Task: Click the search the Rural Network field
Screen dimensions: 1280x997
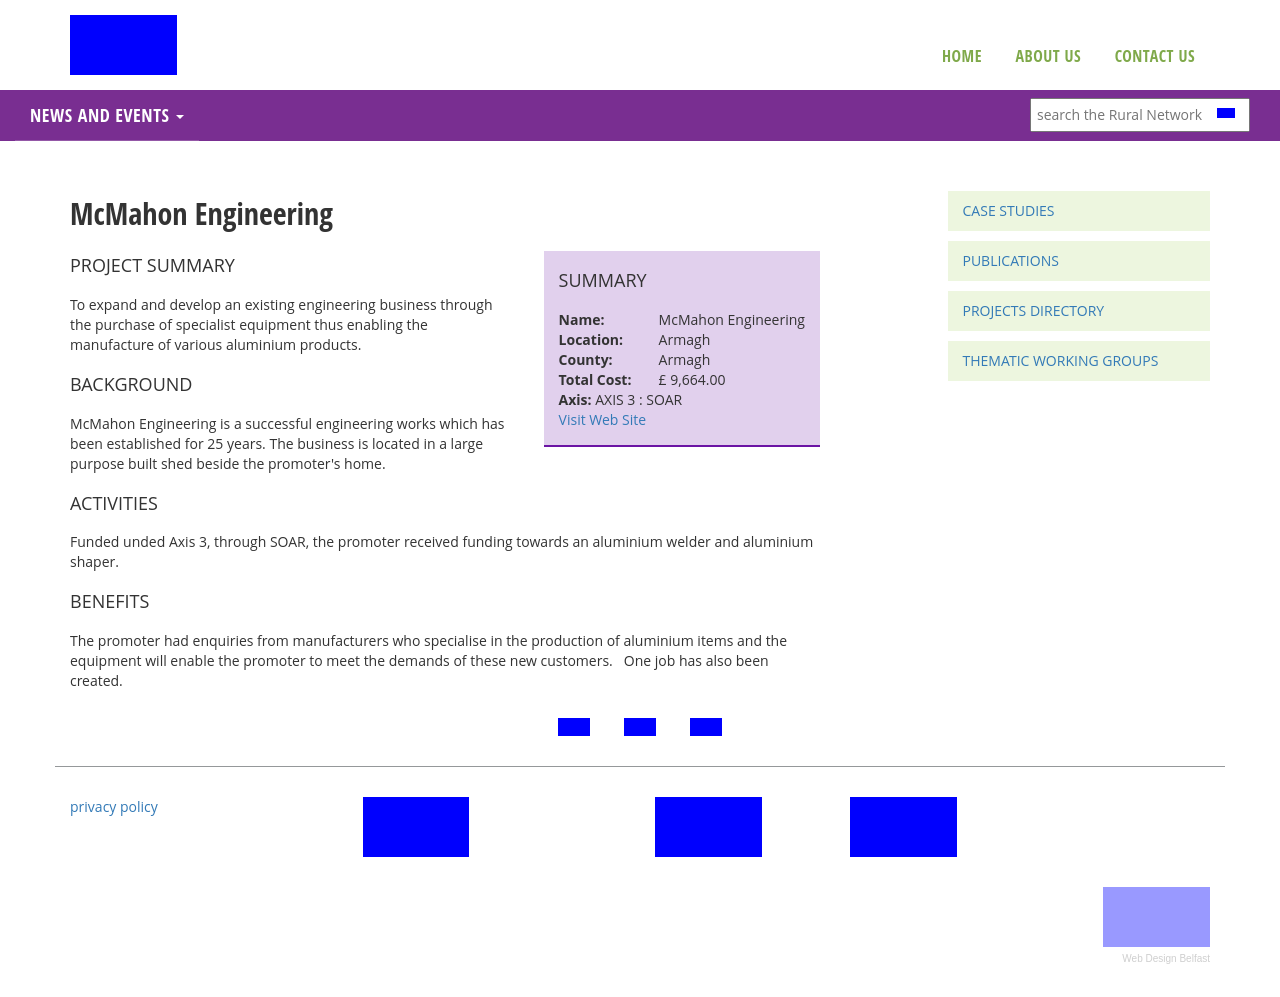Action: click(x=1120, y=115)
